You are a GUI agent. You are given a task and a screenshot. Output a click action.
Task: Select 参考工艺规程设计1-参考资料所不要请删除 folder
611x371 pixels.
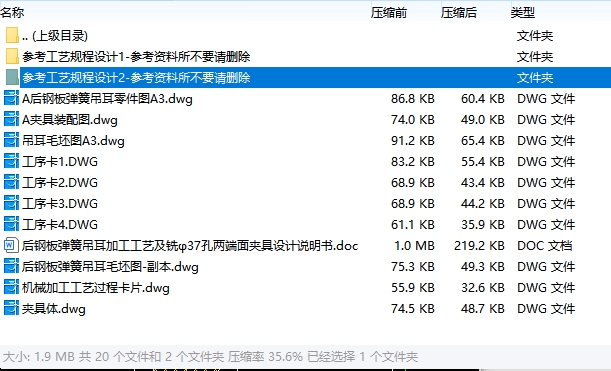click(136, 57)
